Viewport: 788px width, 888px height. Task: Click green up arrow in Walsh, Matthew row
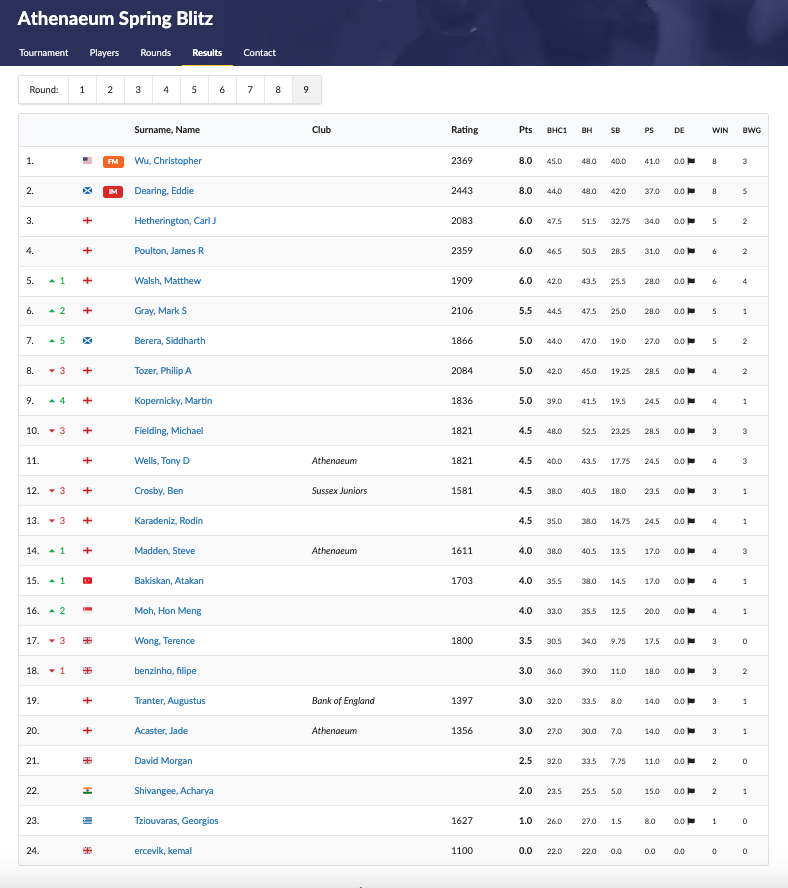tap(52, 281)
